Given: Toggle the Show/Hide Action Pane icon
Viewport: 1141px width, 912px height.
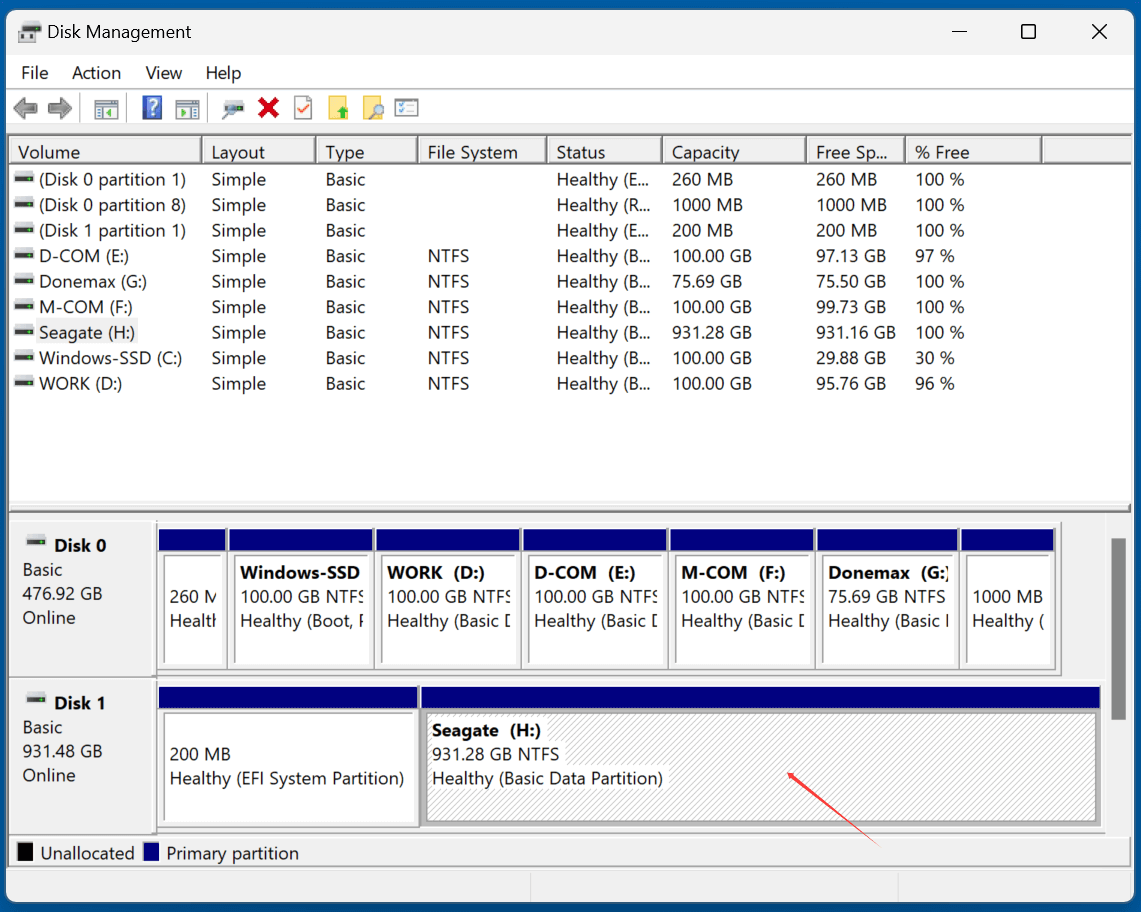Looking at the screenshot, I should (x=187, y=108).
